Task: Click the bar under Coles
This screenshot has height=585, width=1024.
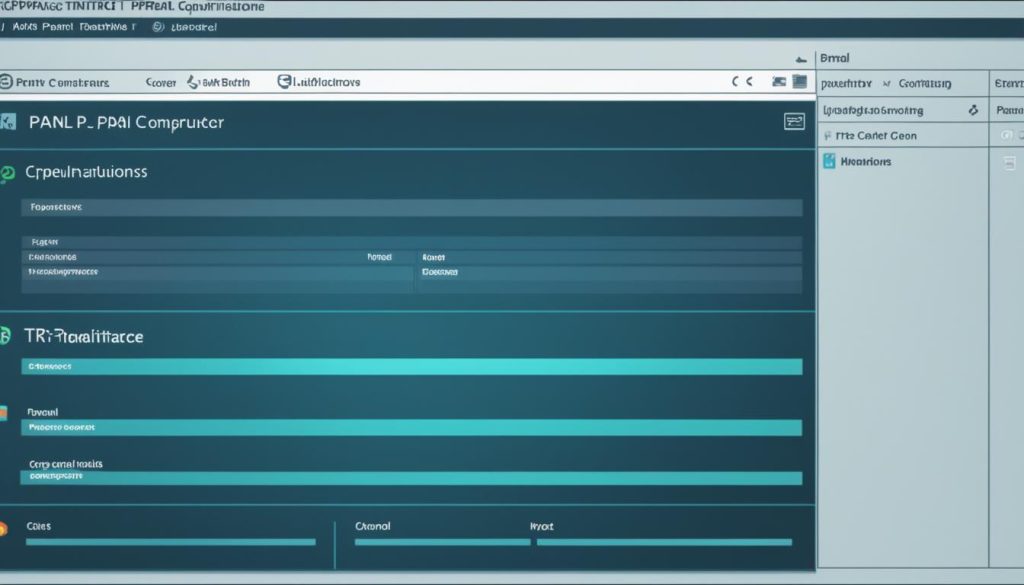Action: [170, 542]
